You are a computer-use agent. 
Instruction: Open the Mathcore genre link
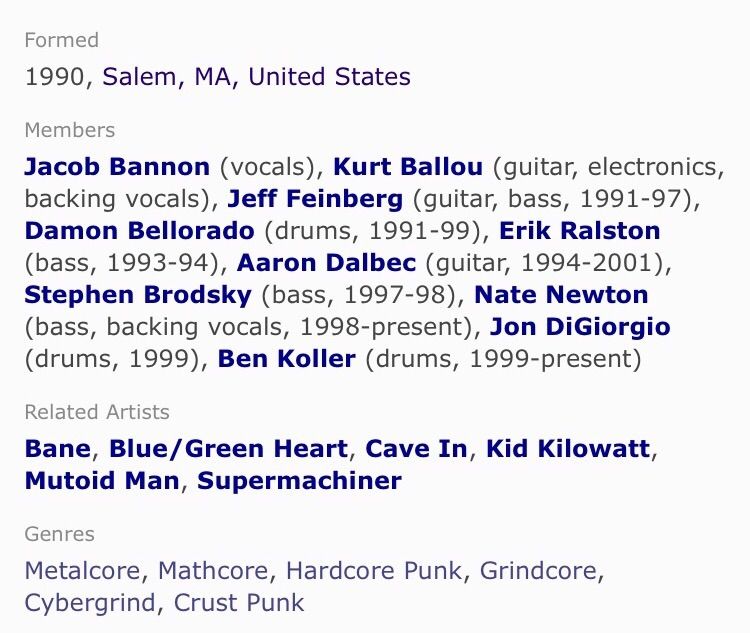pyautogui.click(x=213, y=571)
